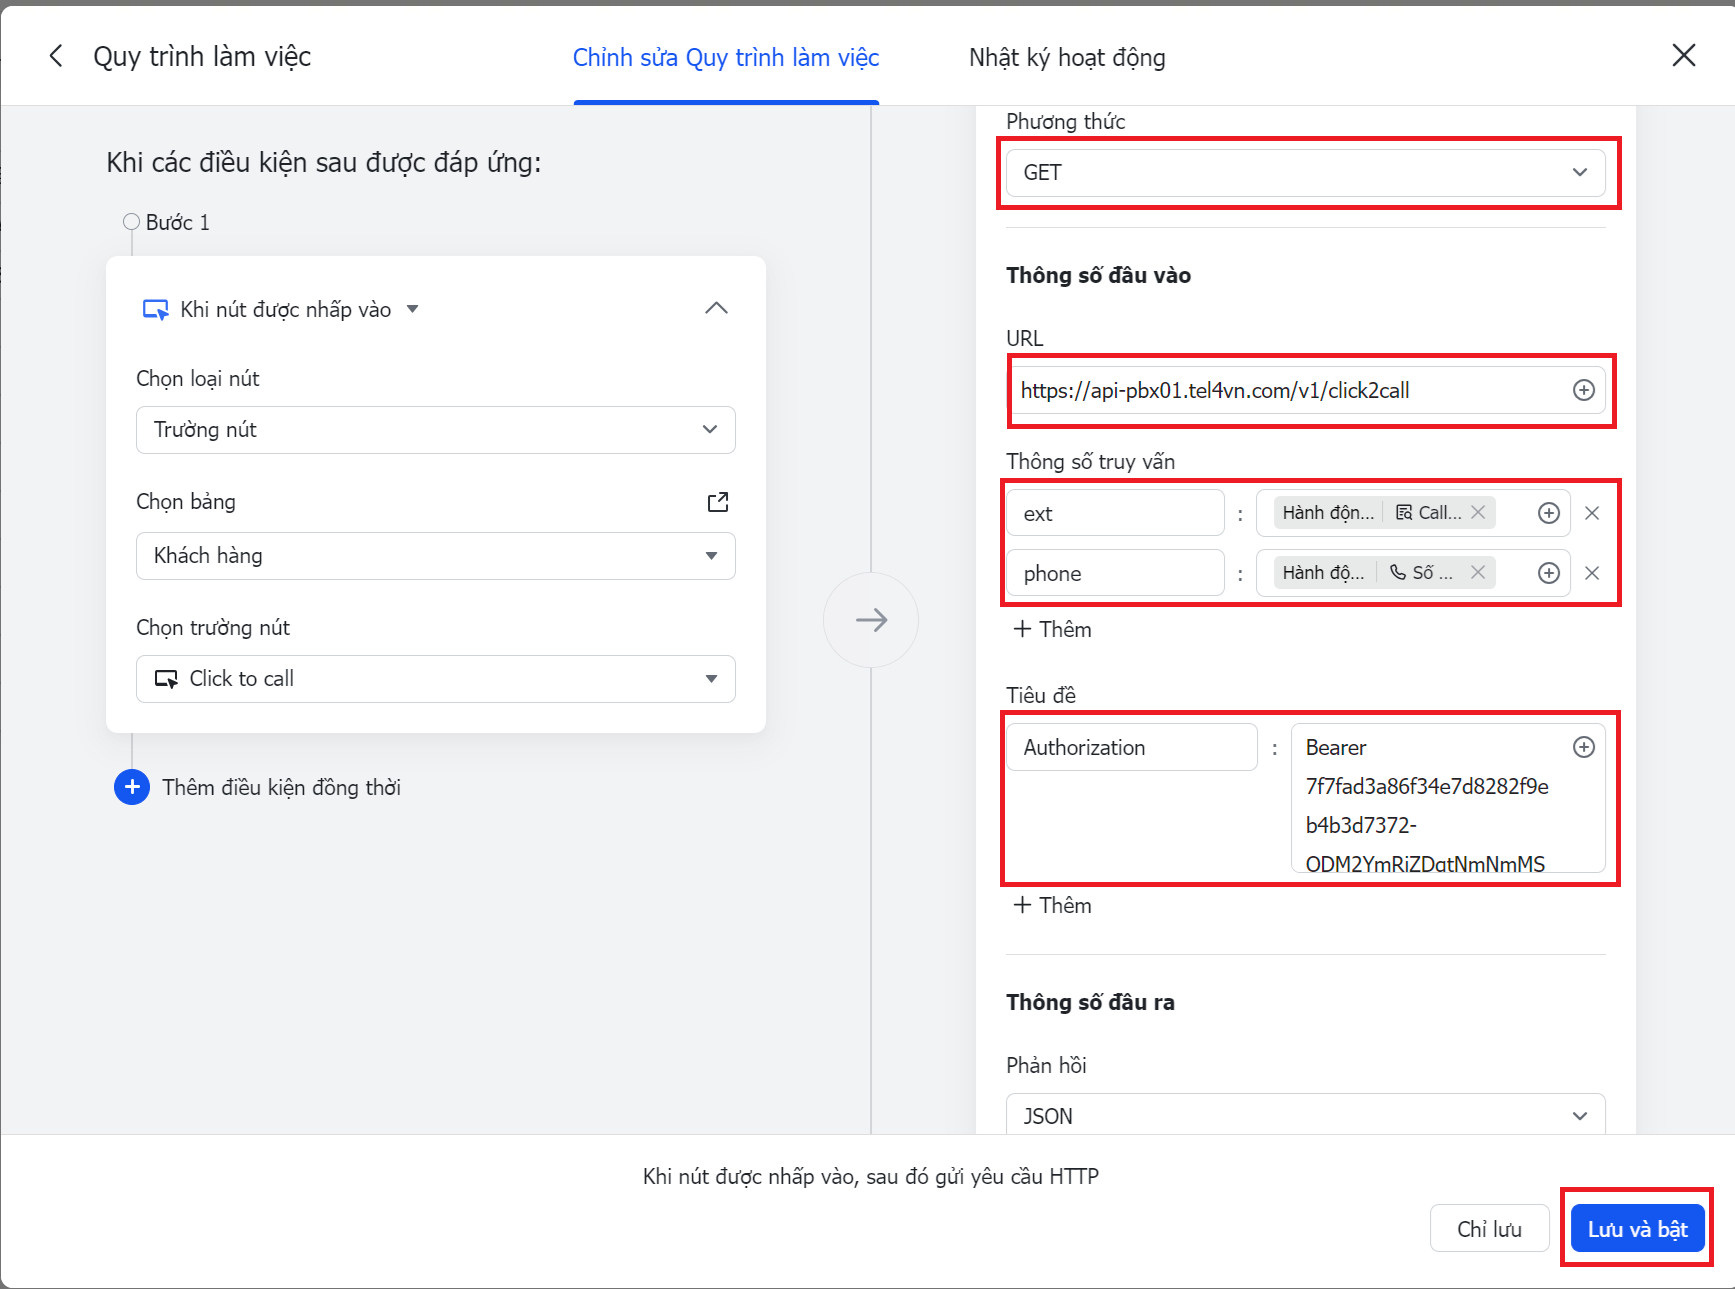Delete the ext query parameter row
This screenshot has width=1735, height=1289.
pos(1592,513)
